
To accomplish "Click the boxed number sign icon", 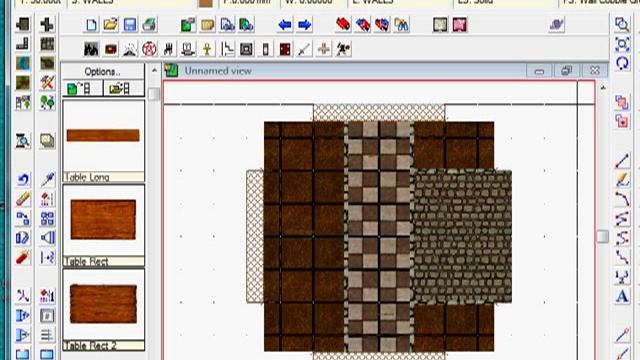I will pos(47,316).
